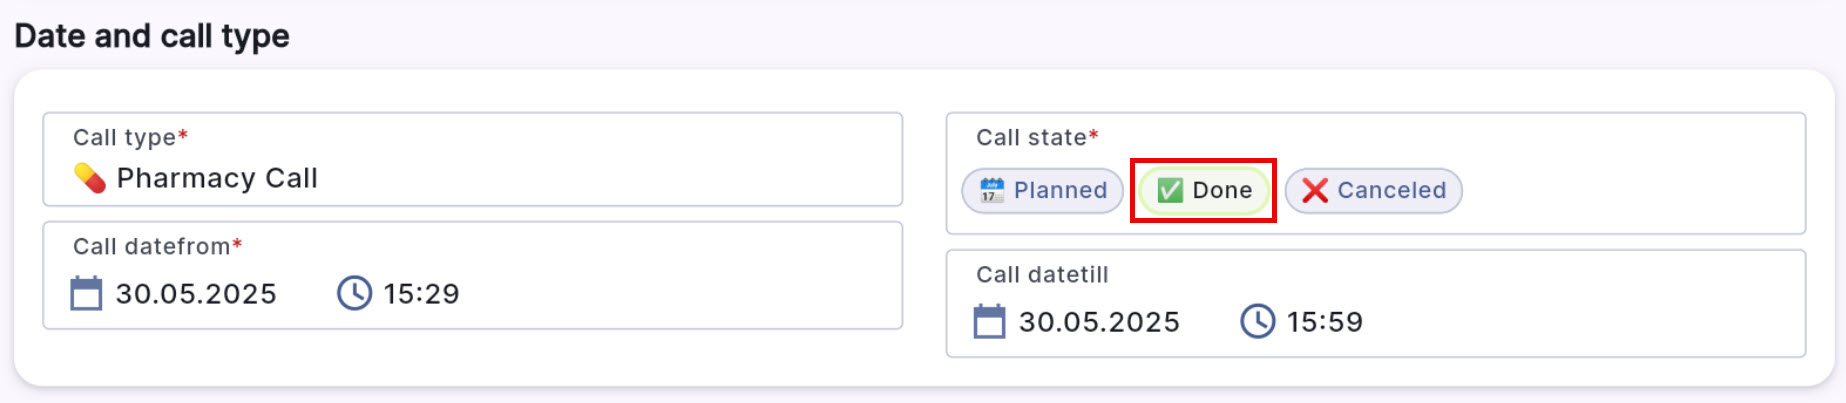The height and width of the screenshot is (403, 1846).
Task: Open the Call datetill clock icon
Action: (1258, 322)
